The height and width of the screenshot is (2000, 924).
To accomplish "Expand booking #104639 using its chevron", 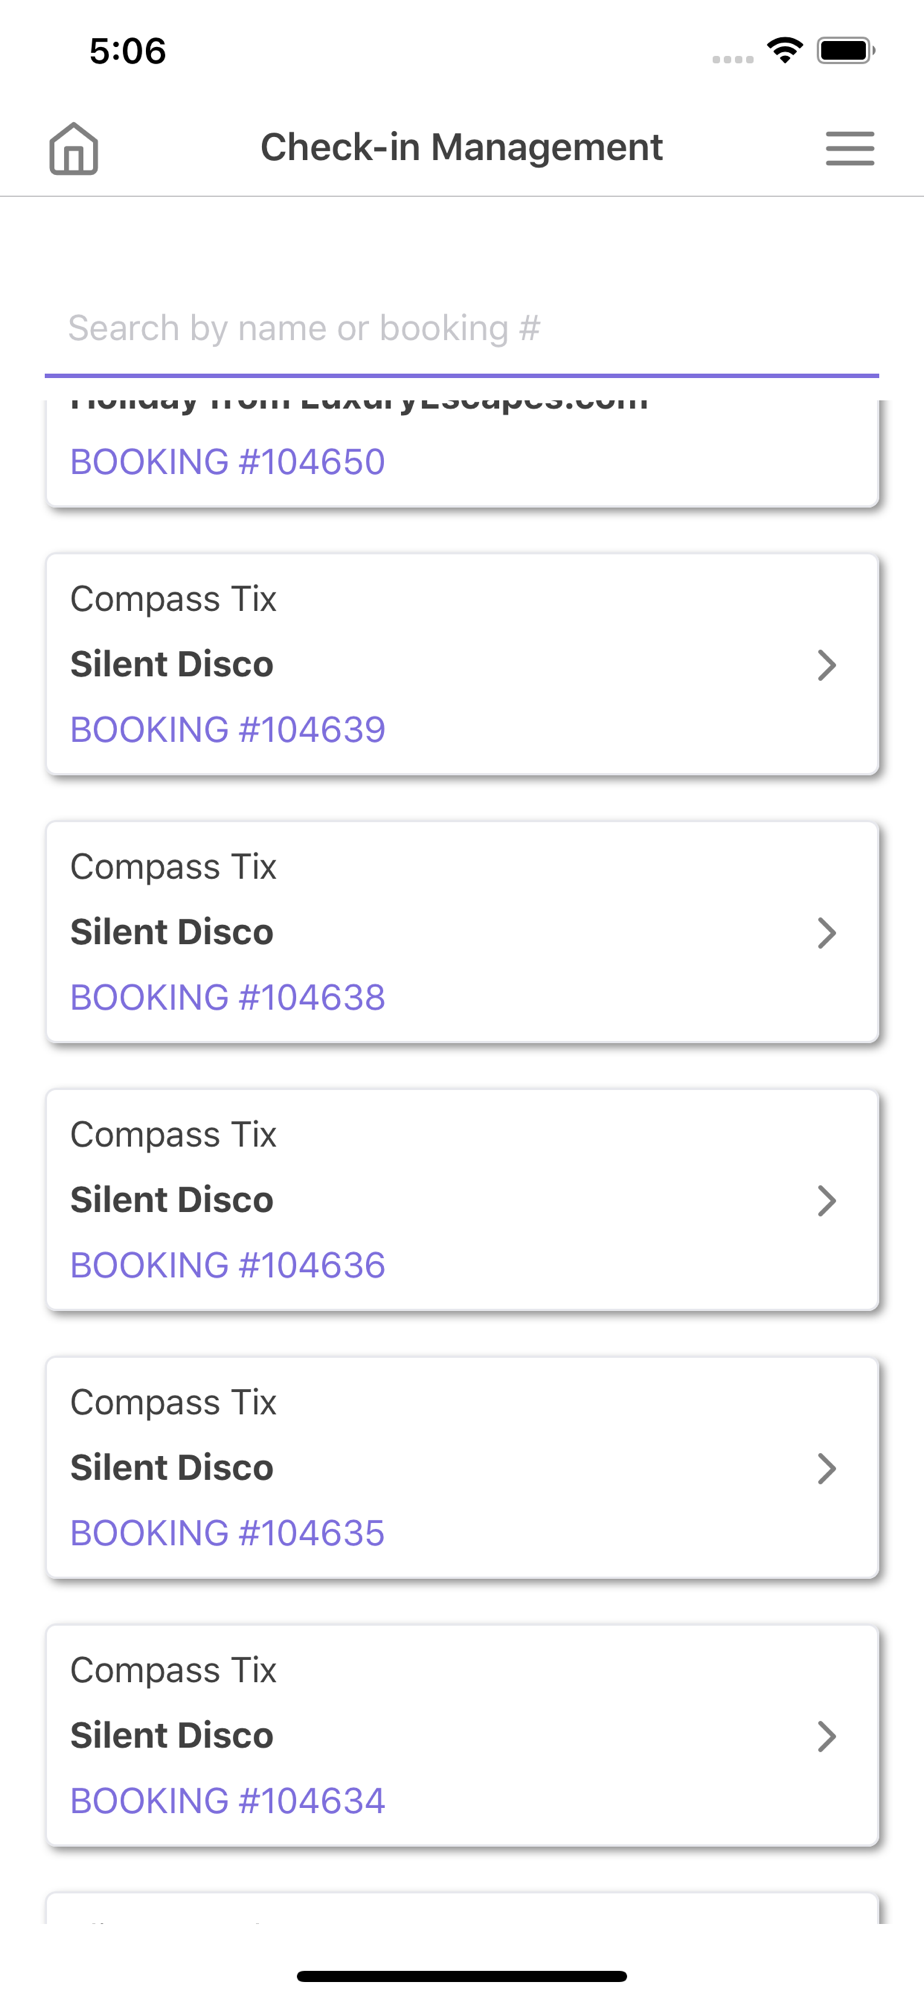I will point(826,665).
